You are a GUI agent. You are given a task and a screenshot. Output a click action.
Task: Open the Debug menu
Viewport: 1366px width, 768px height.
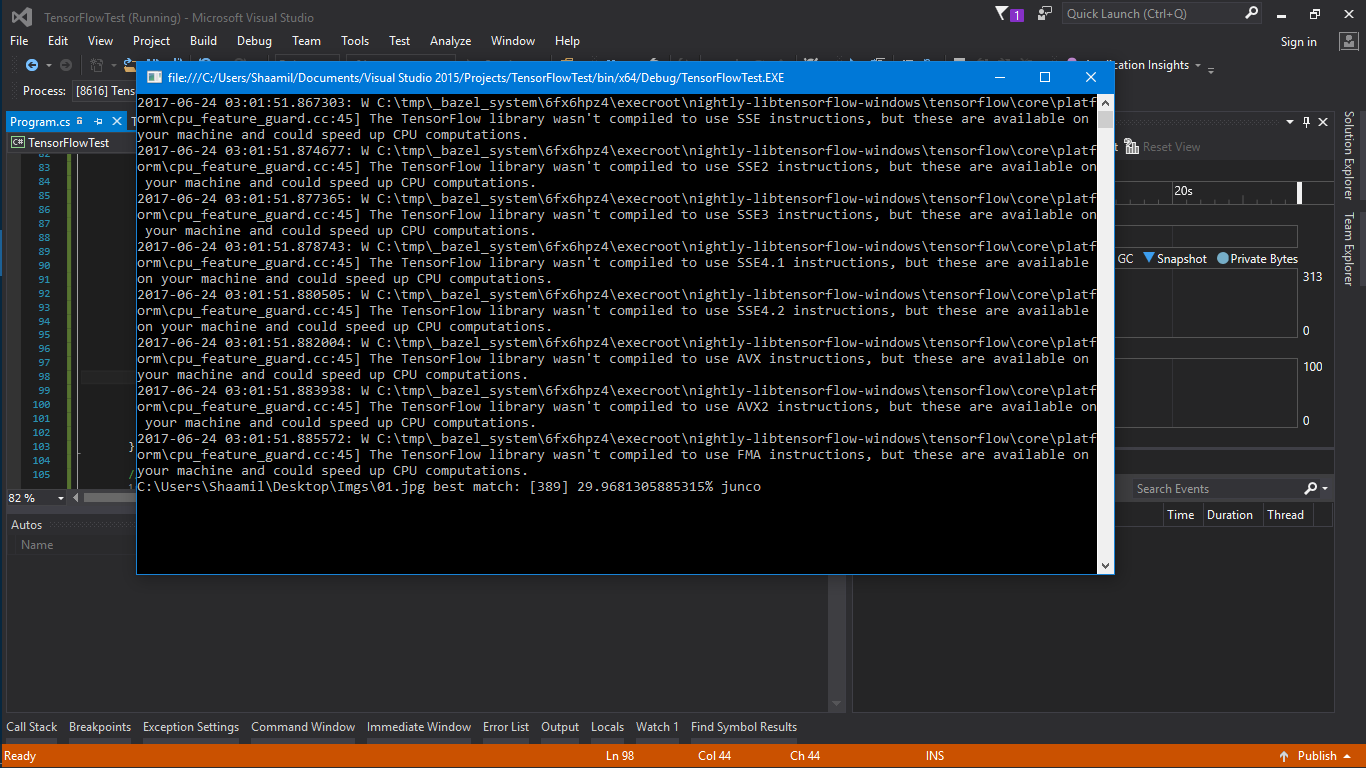pyautogui.click(x=254, y=41)
